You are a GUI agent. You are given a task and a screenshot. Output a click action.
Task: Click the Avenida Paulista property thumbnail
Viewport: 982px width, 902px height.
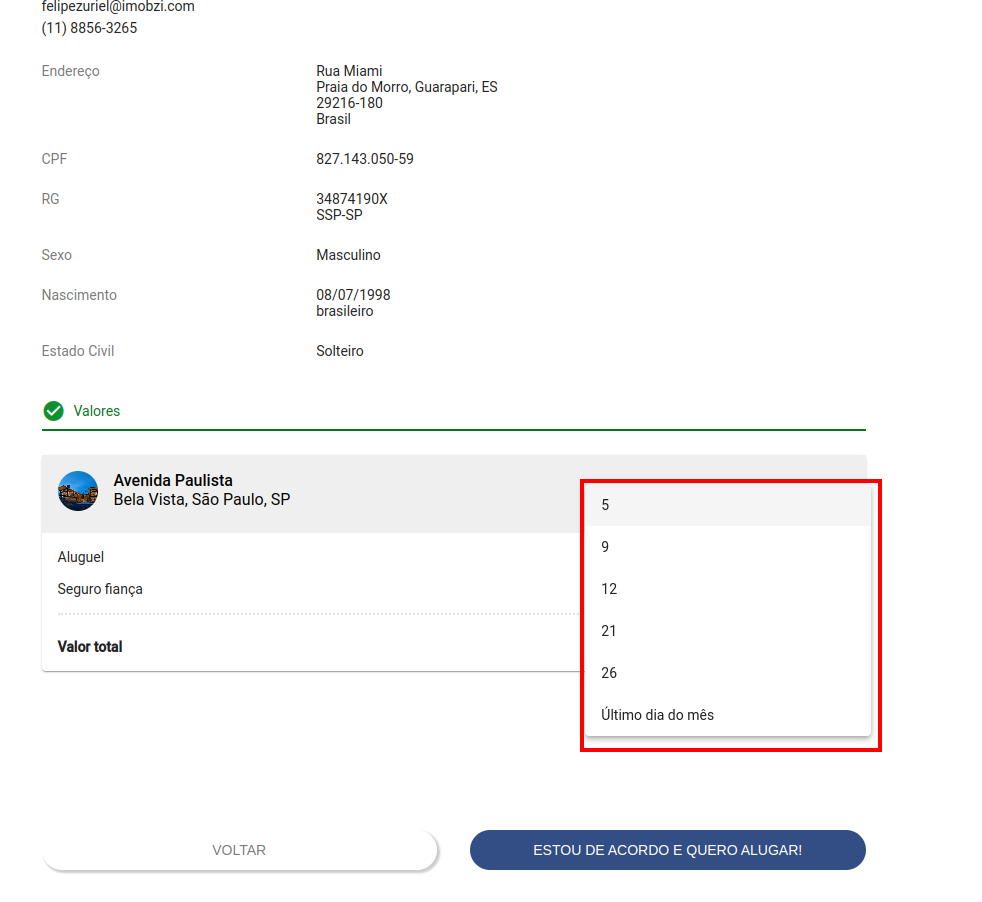(x=78, y=491)
